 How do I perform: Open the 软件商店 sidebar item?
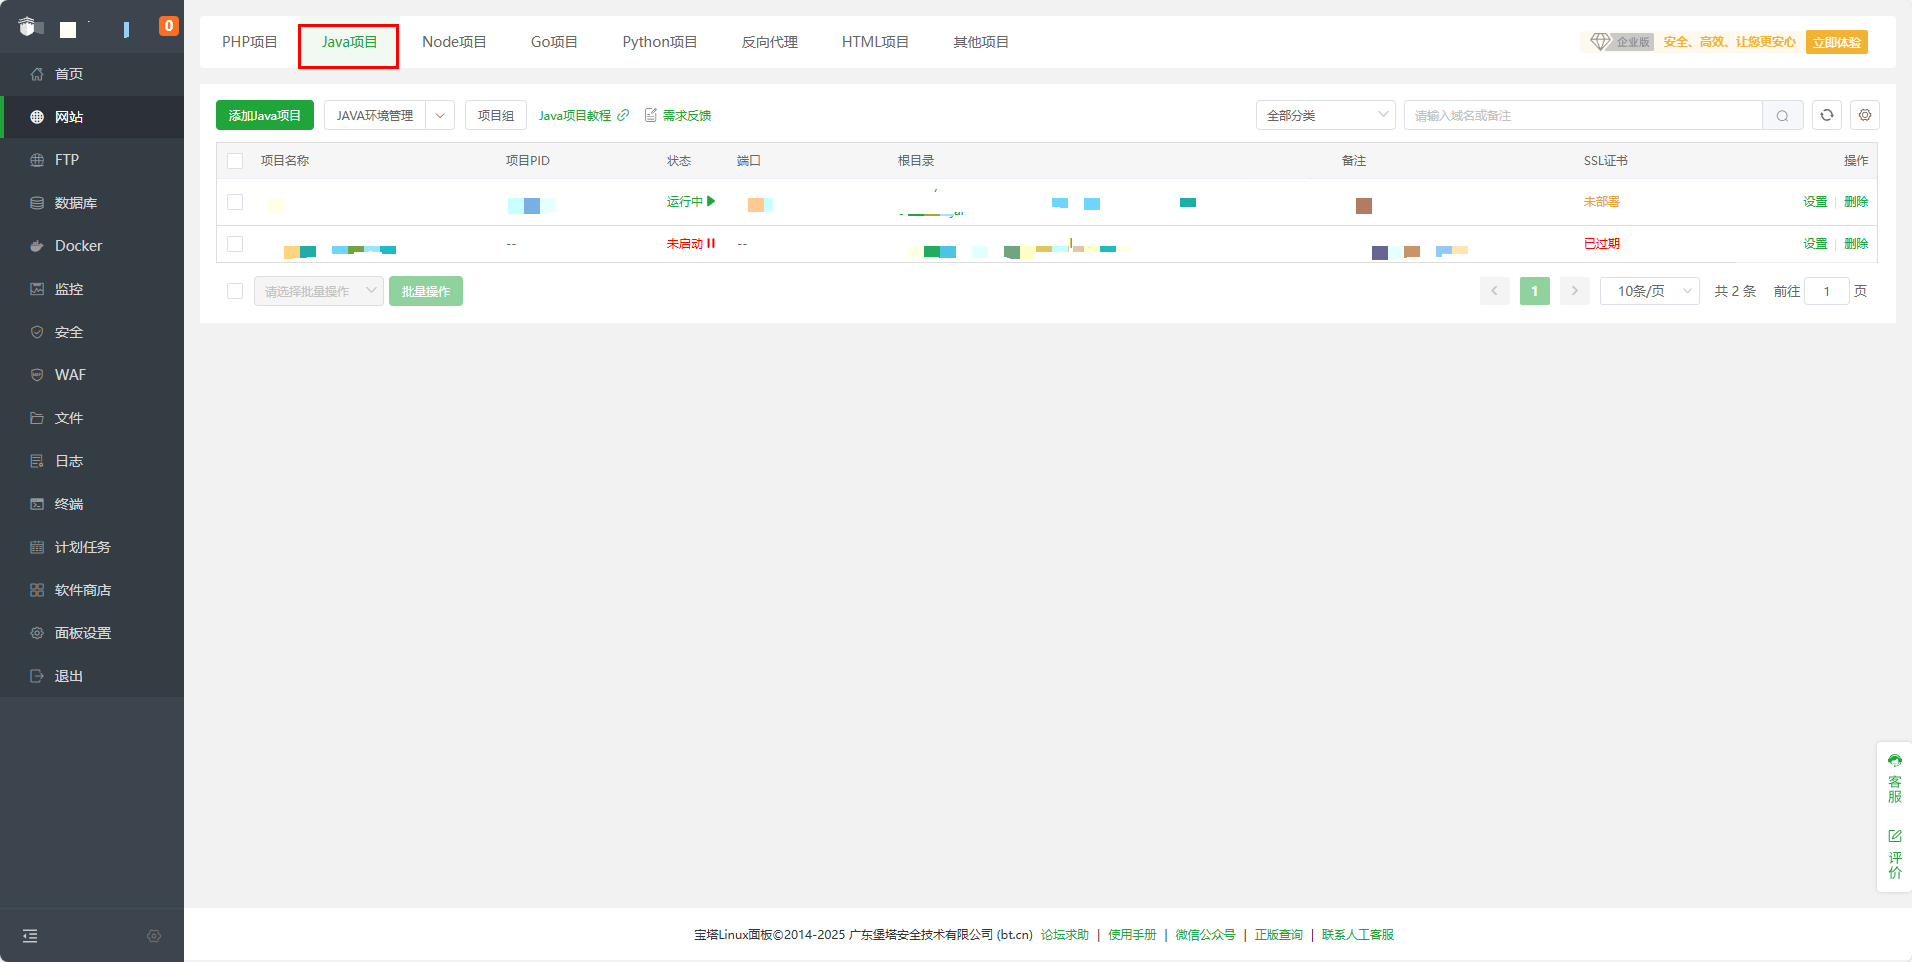(x=82, y=590)
